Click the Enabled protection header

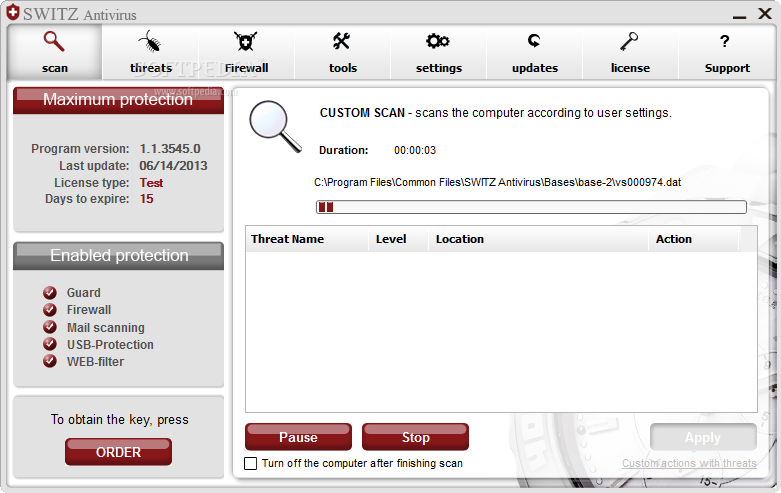click(x=119, y=256)
